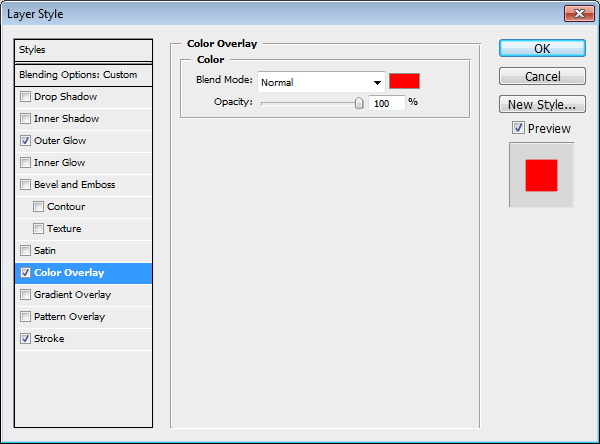Click the Opacity slider handle

359,103
